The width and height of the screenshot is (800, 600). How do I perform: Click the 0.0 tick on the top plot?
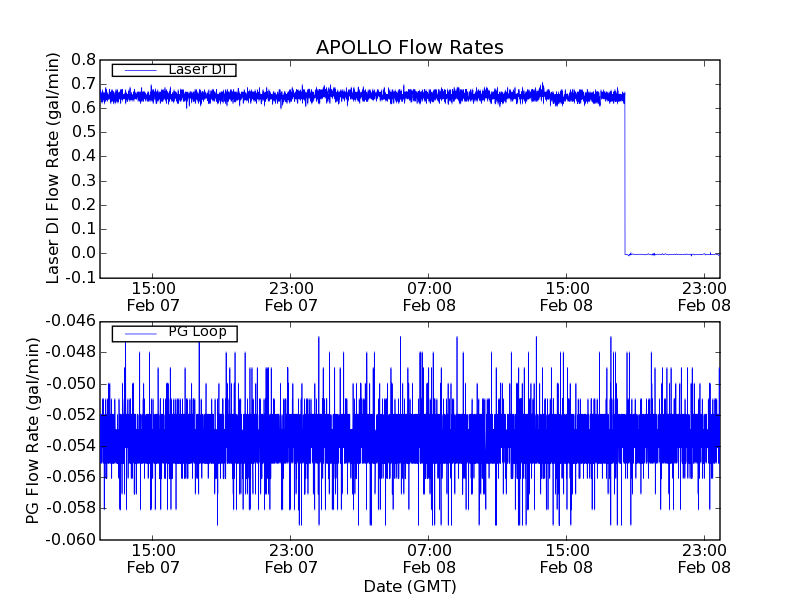pos(84,253)
